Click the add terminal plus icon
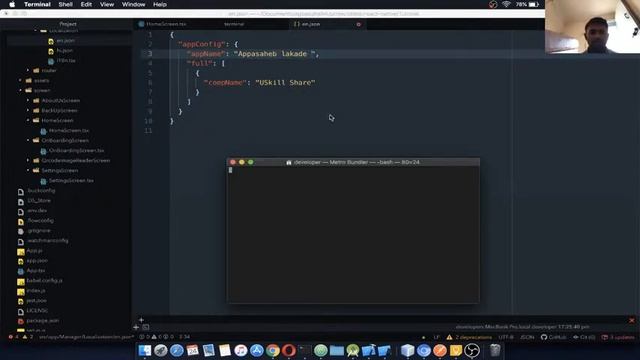Image resolution: width=640 pixels, height=360 pixels. click(136, 327)
